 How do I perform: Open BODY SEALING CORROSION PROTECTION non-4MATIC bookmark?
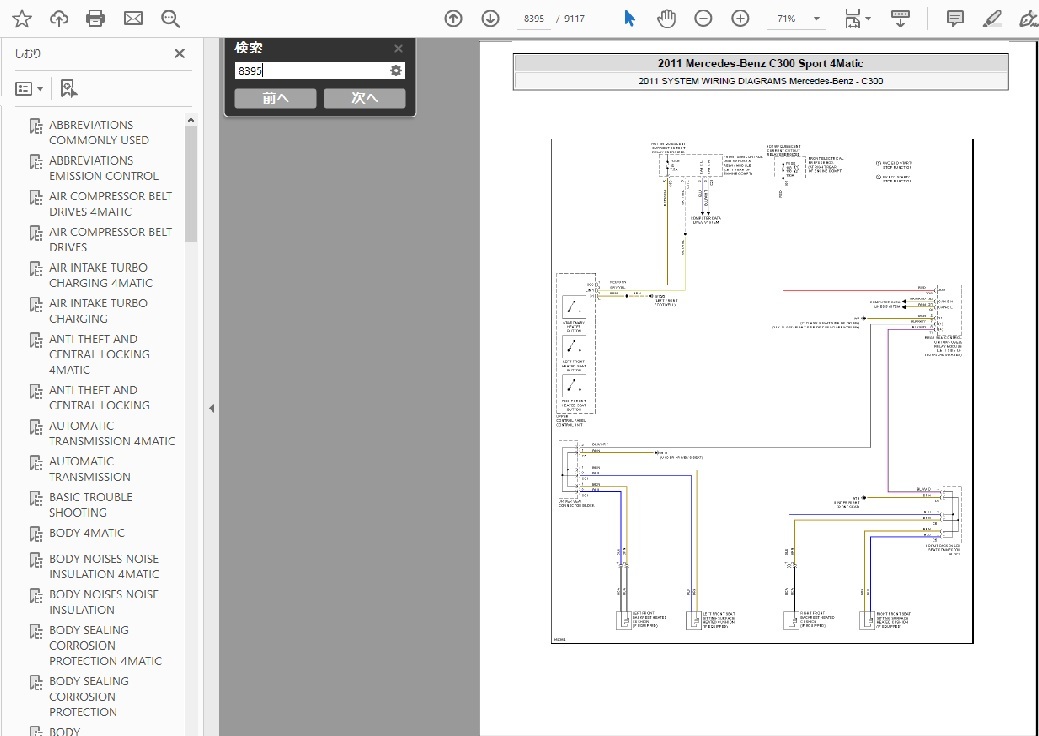pyautogui.click(x=89, y=696)
